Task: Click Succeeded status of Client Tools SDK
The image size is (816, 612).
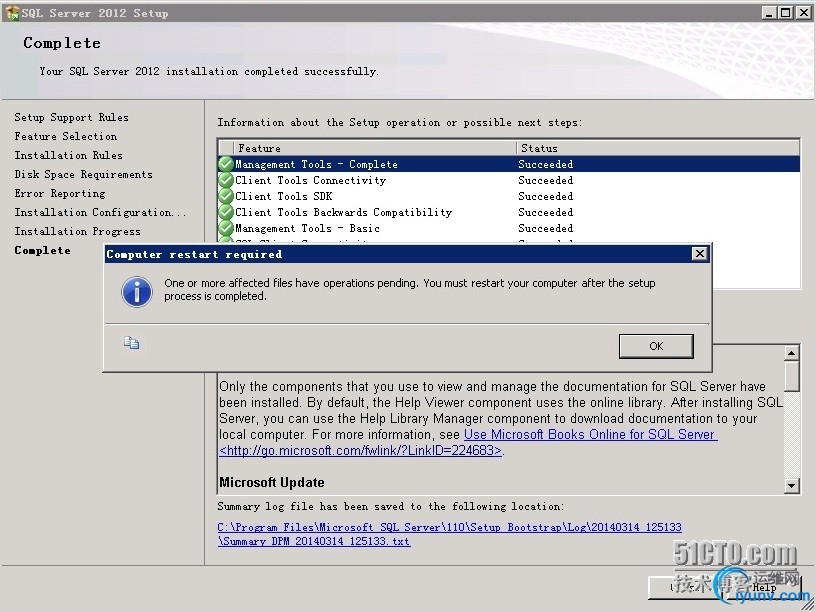Action: (x=545, y=196)
